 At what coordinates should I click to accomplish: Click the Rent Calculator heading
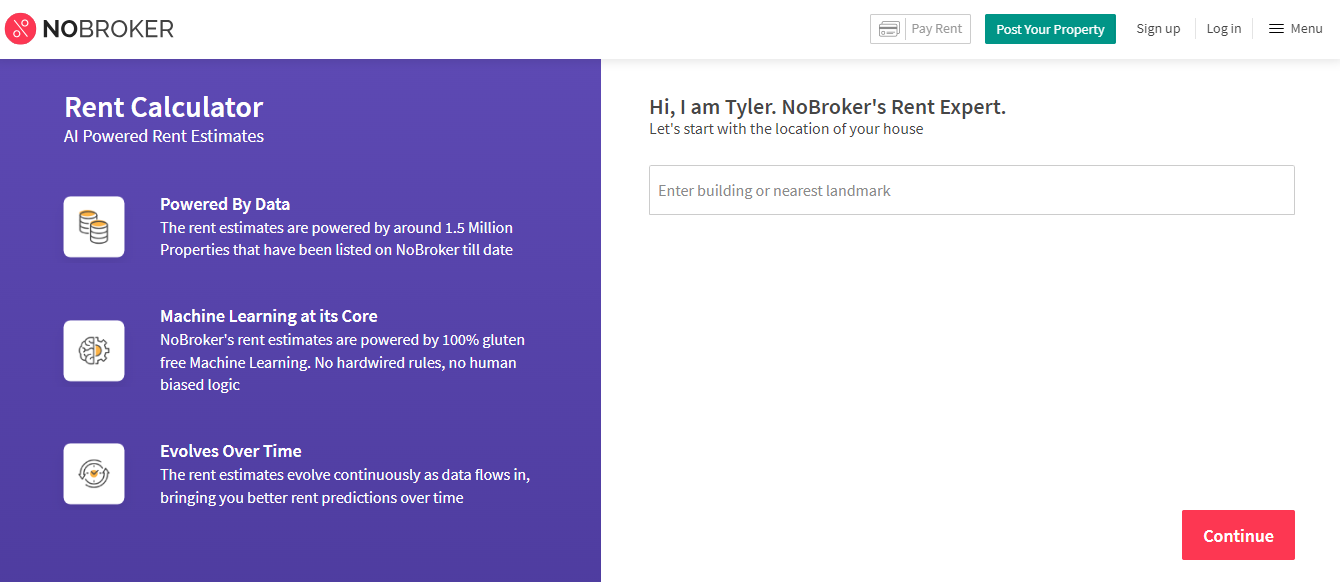[x=164, y=107]
